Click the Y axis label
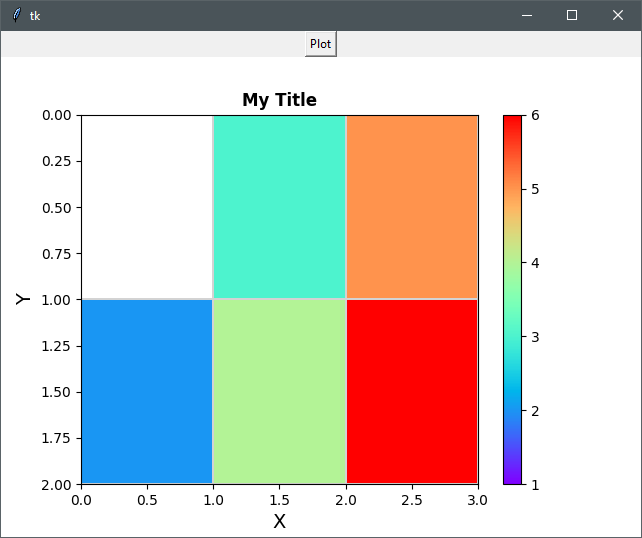 (x=23, y=299)
